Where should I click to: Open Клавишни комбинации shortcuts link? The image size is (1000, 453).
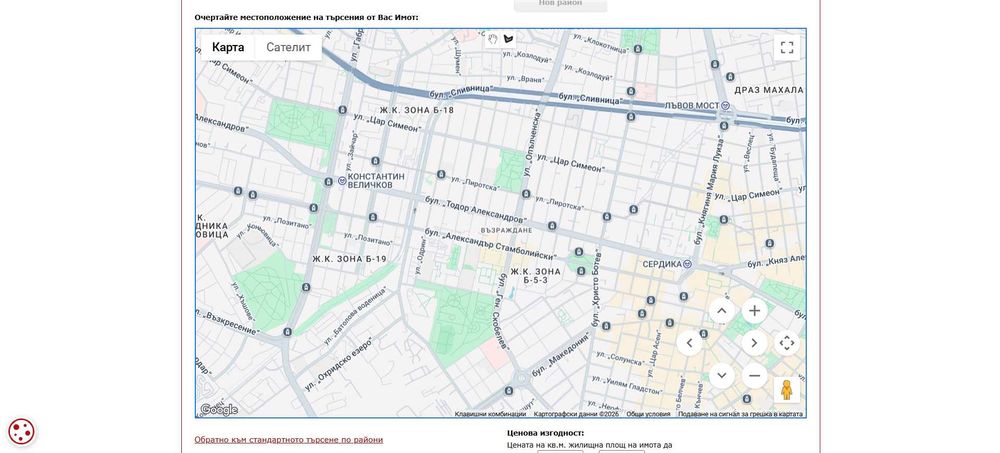(490, 414)
